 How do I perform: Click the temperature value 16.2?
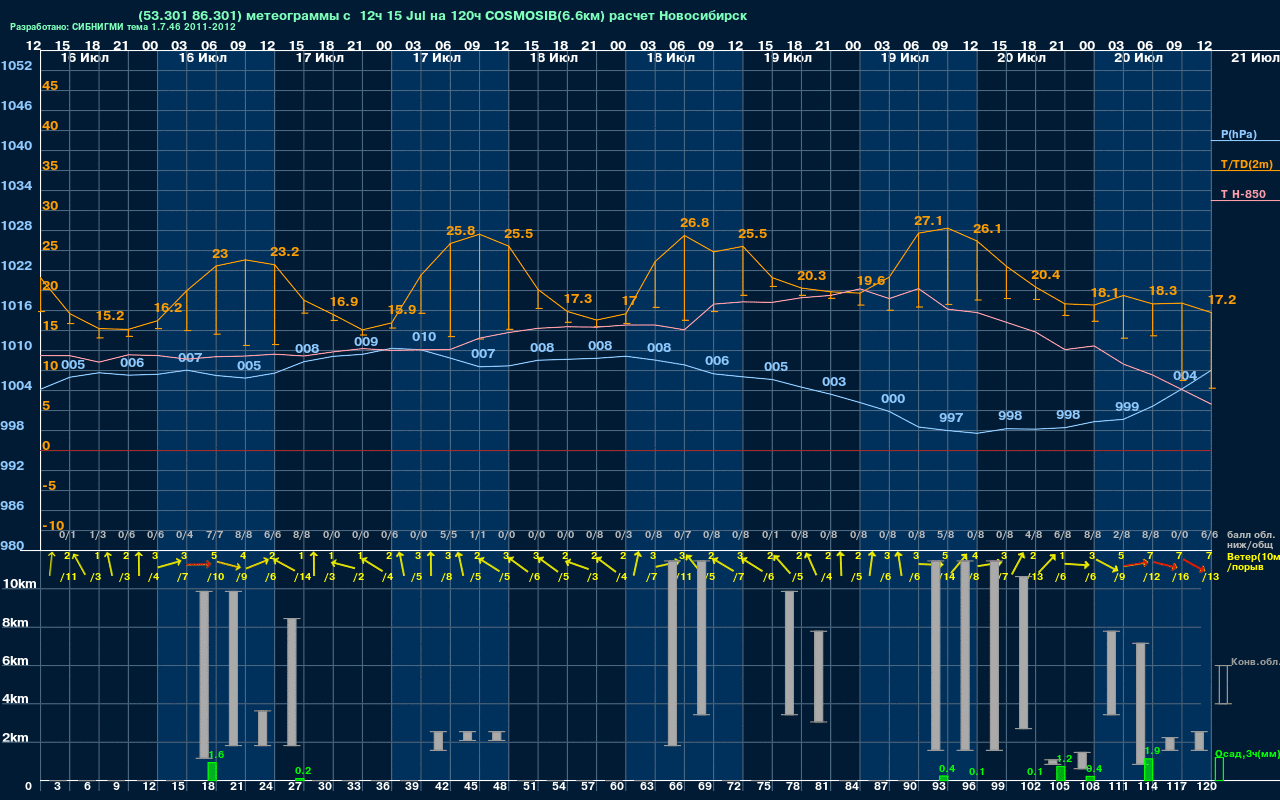pos(168,308)
